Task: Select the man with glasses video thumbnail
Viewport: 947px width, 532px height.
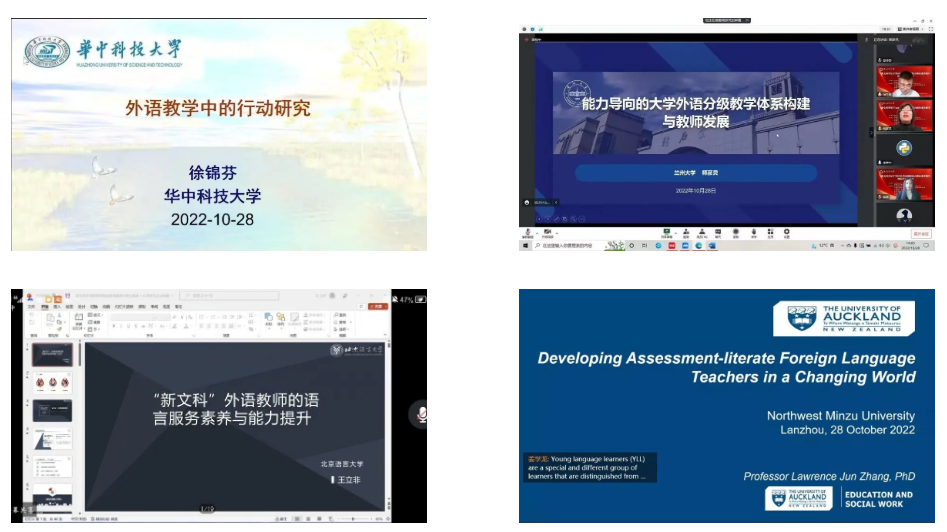Action: click(904, 82)
